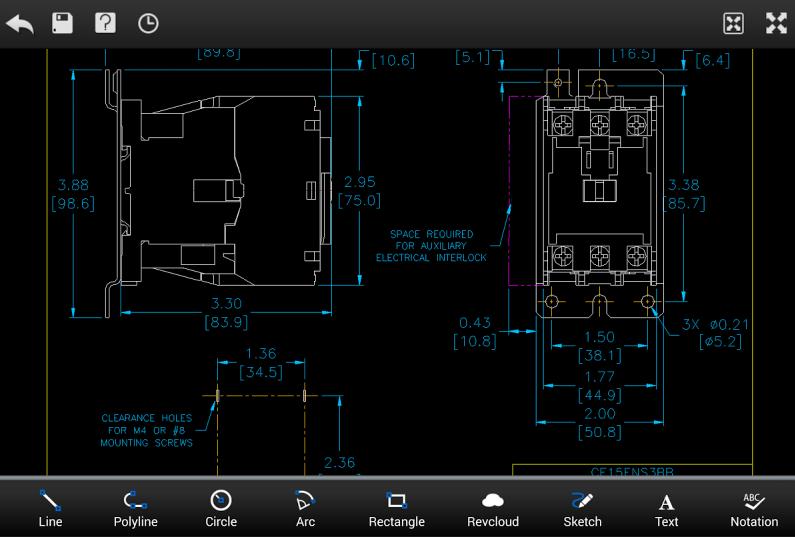This screenshot has height=537, width=795.
Task: Click the 2.00 dimension text
Action: (599, 413)
